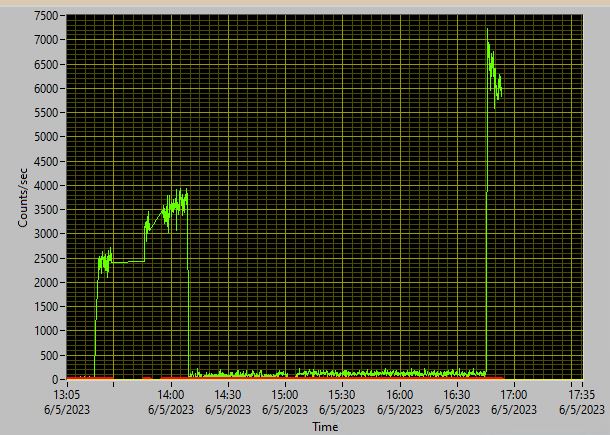Screen dimensions: 610x435
Task: Click the 3500 Y-axis tick label
Action: (46, 210)
